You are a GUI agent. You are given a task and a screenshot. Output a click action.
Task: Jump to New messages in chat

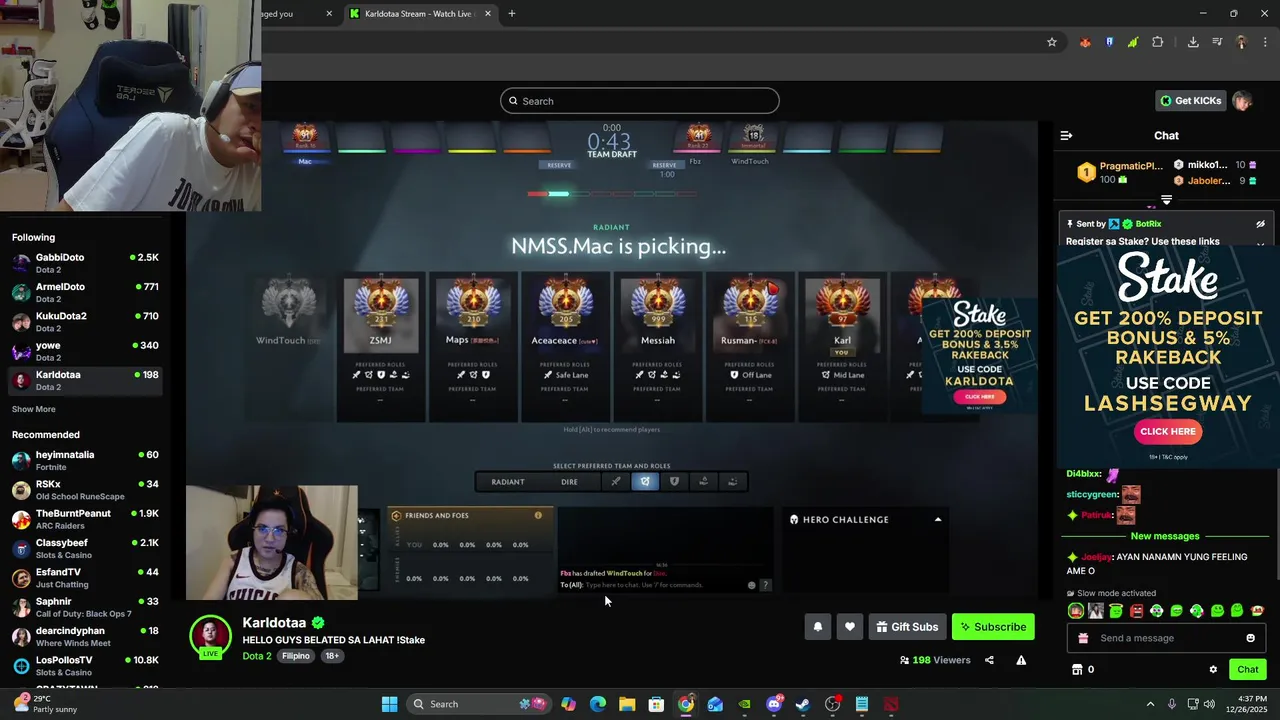(1164, 536)
